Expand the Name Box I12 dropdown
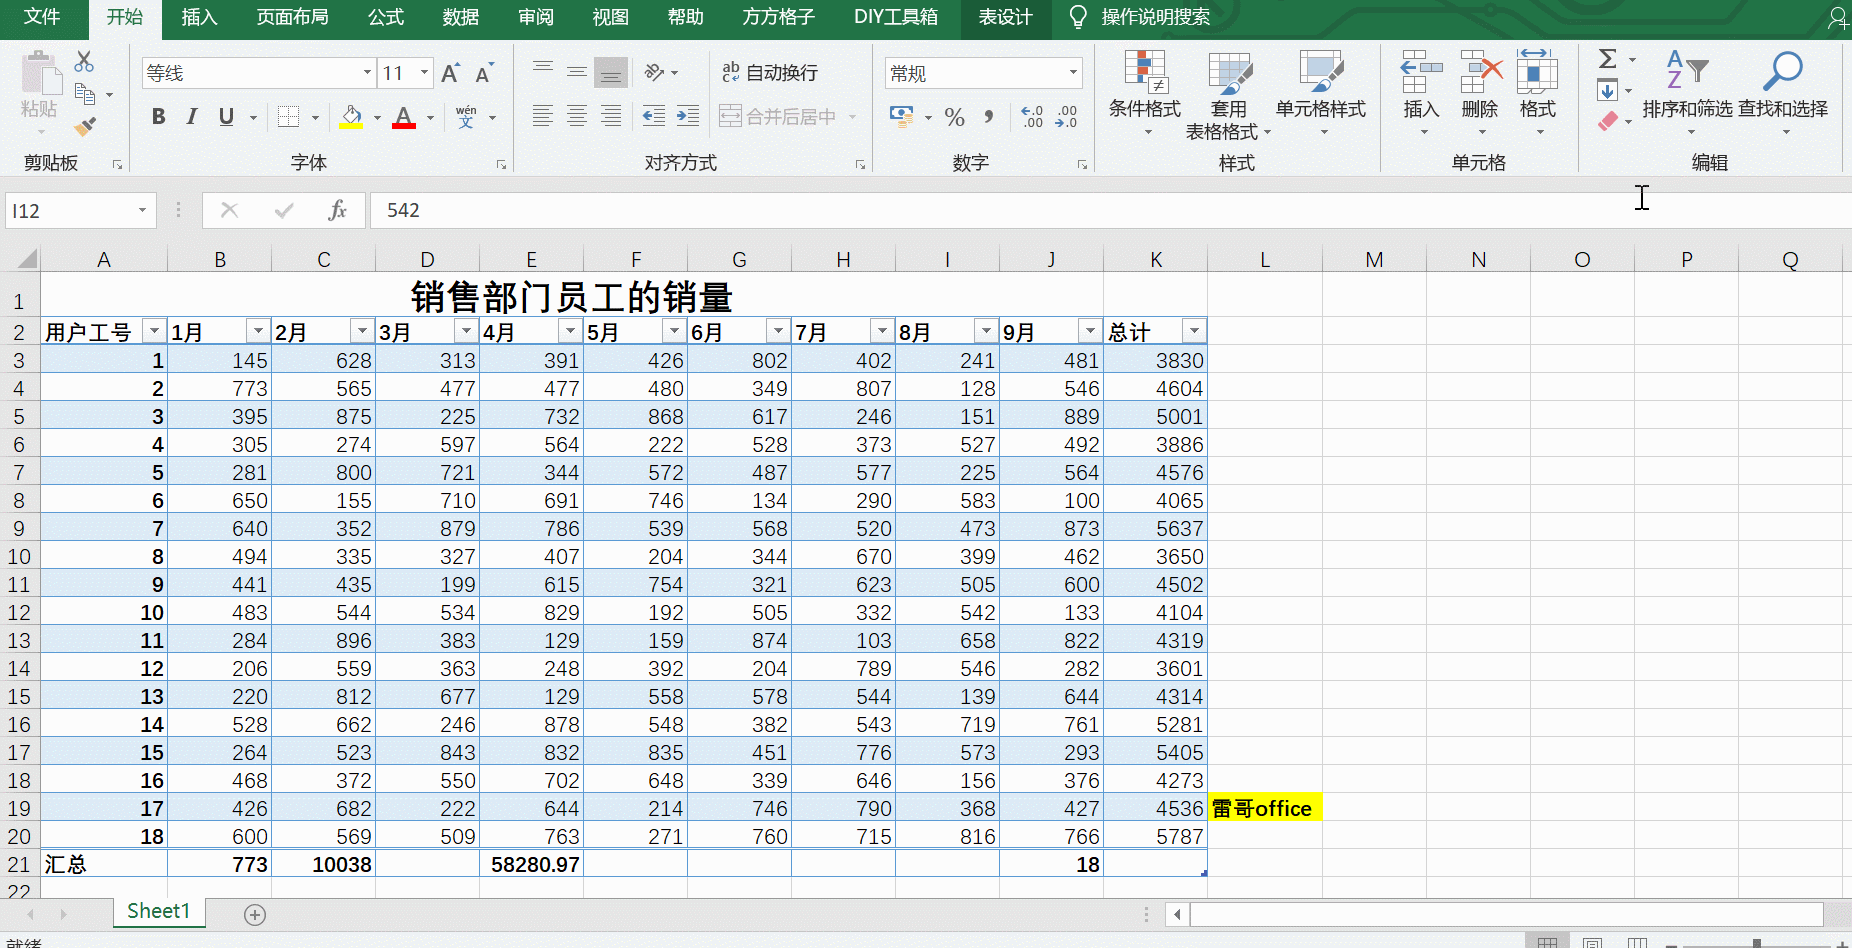1852x948 pixels. [142, 211]
